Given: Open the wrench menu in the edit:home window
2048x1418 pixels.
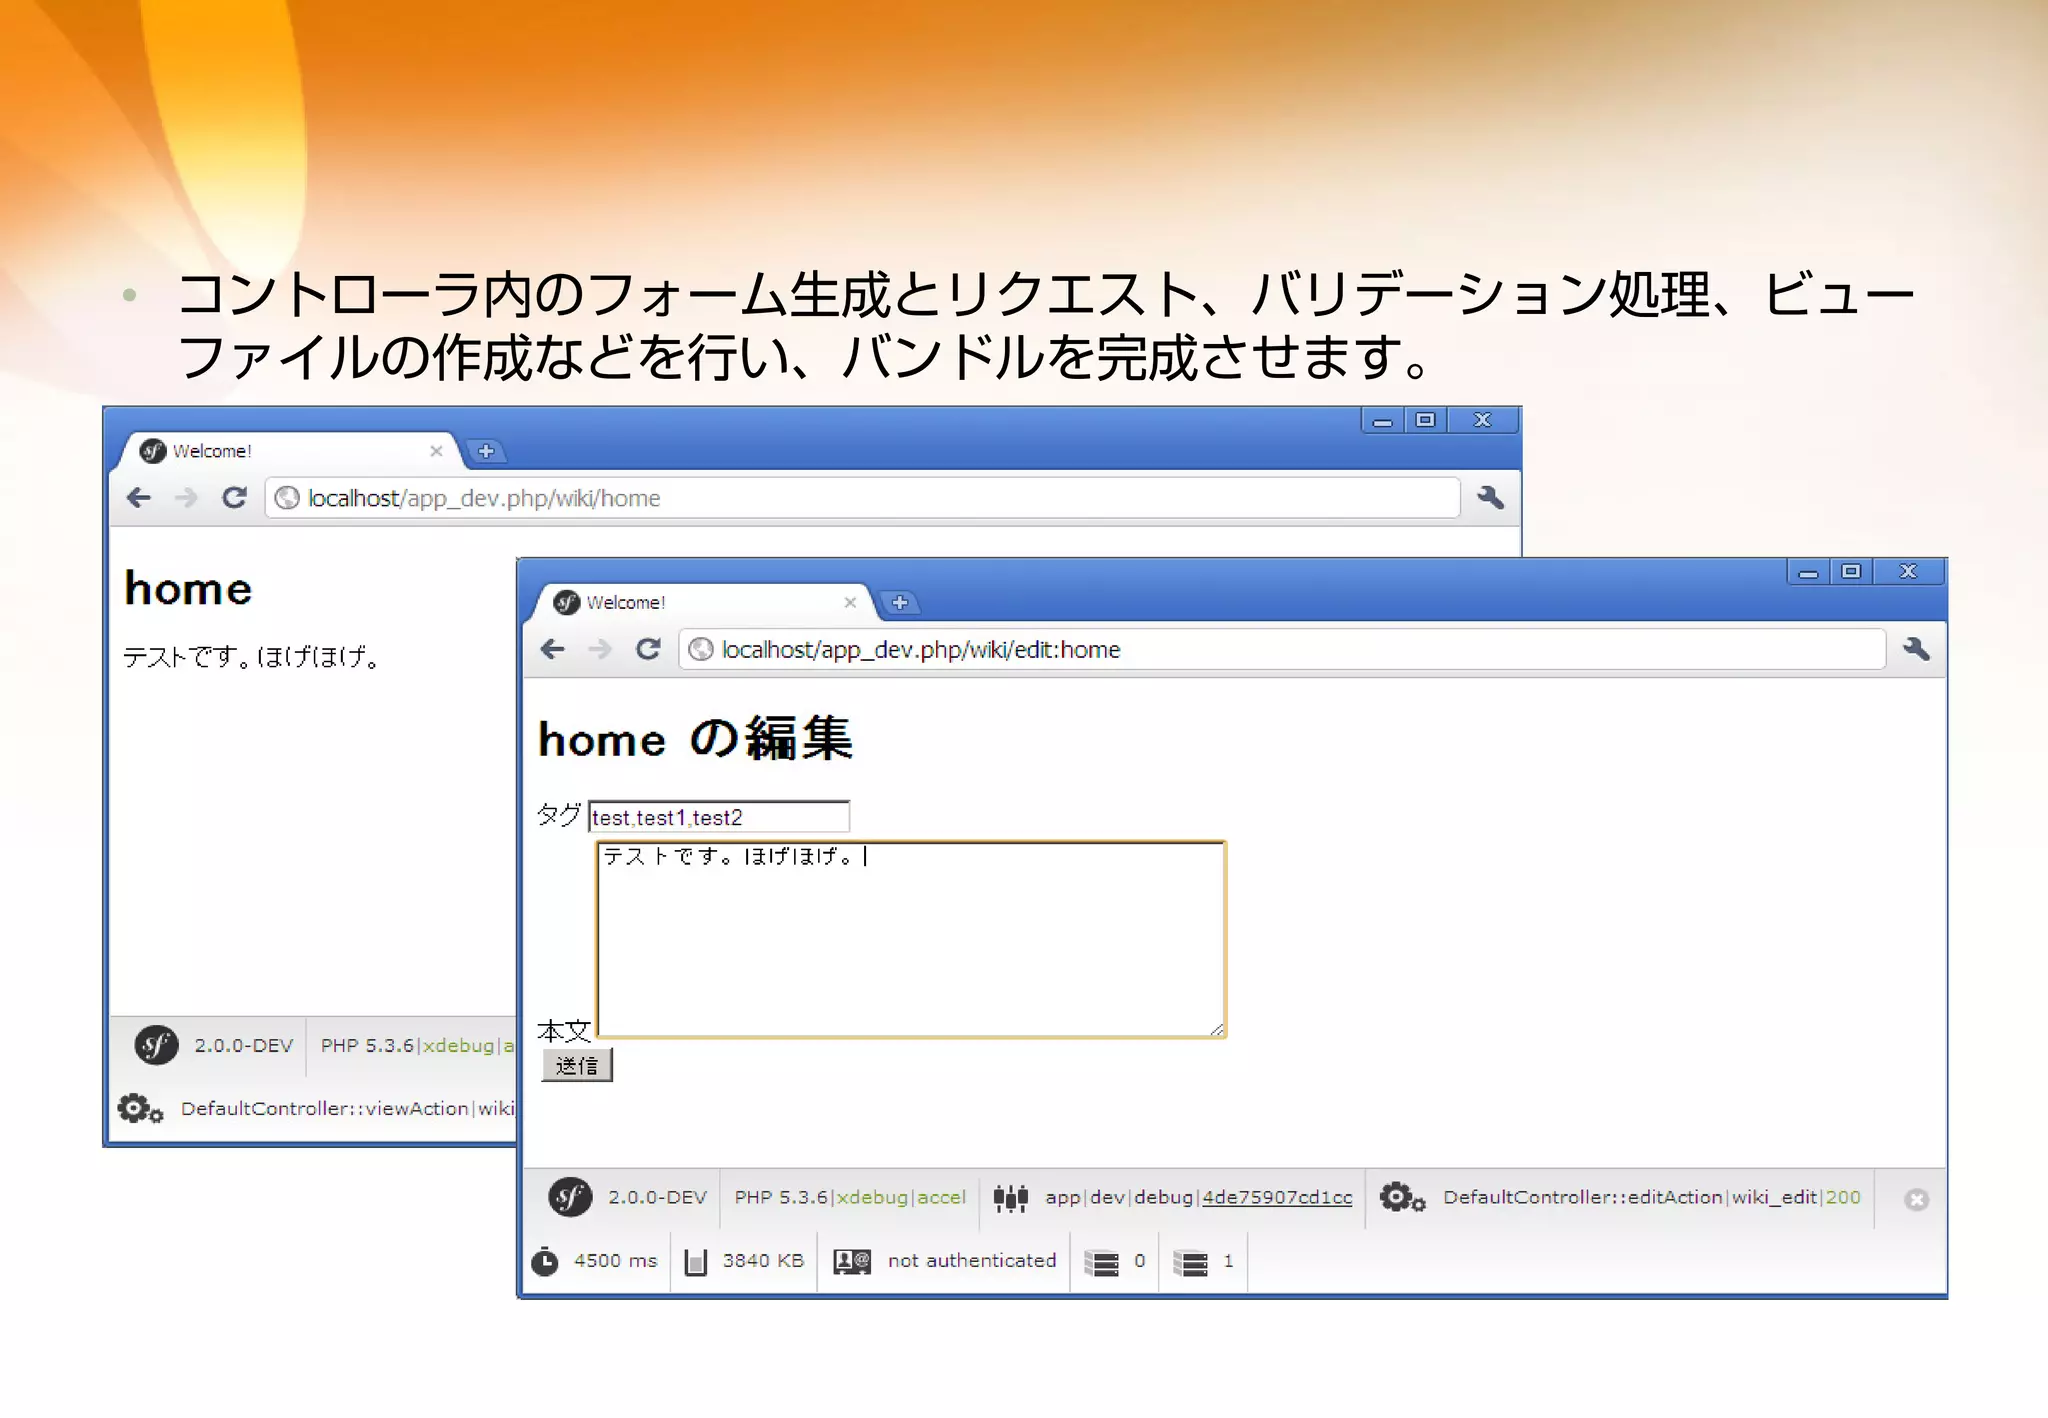Looking at the screenshot, I should (1916, 650).
